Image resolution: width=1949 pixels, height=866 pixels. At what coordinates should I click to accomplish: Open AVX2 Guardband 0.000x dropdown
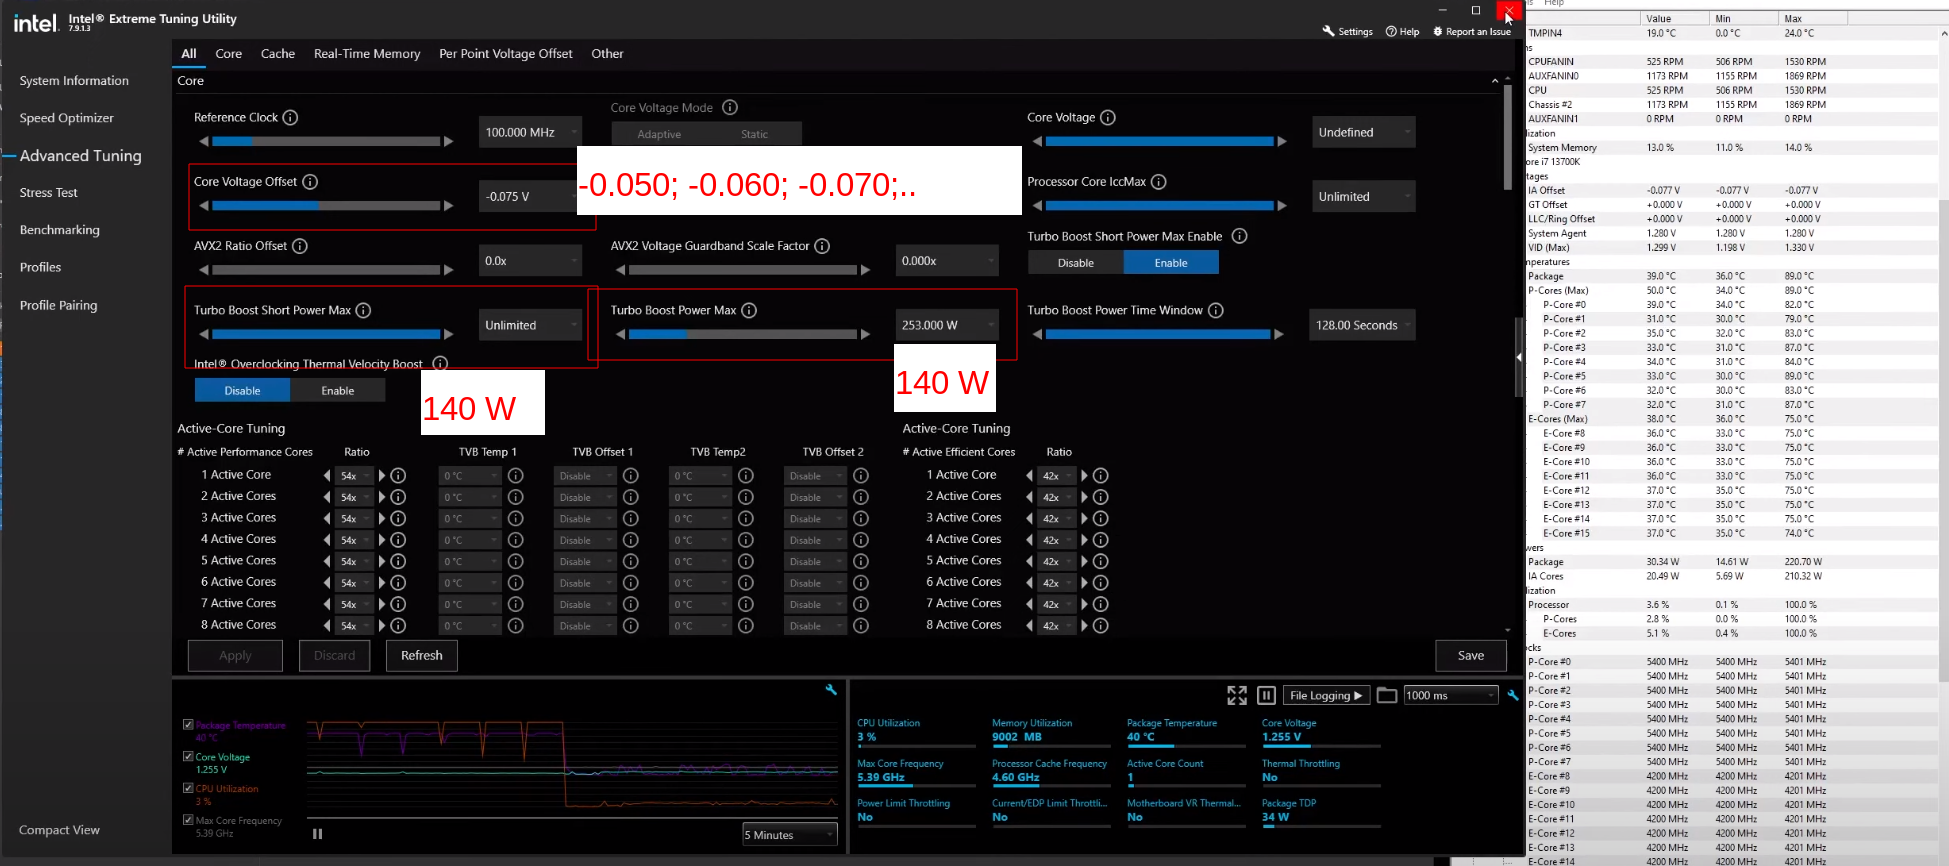tap(947, 261)
